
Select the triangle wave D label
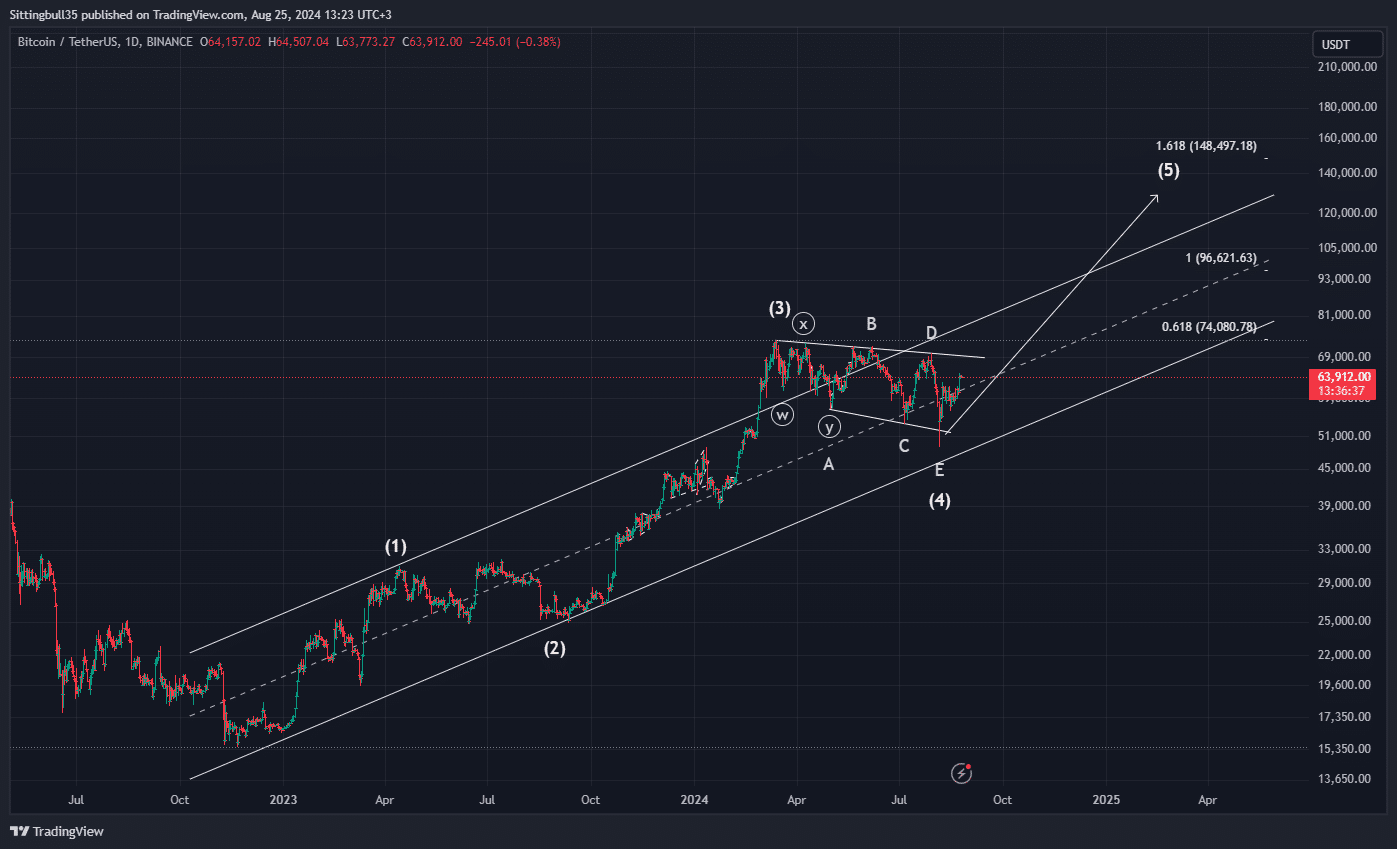click(931, 333)
